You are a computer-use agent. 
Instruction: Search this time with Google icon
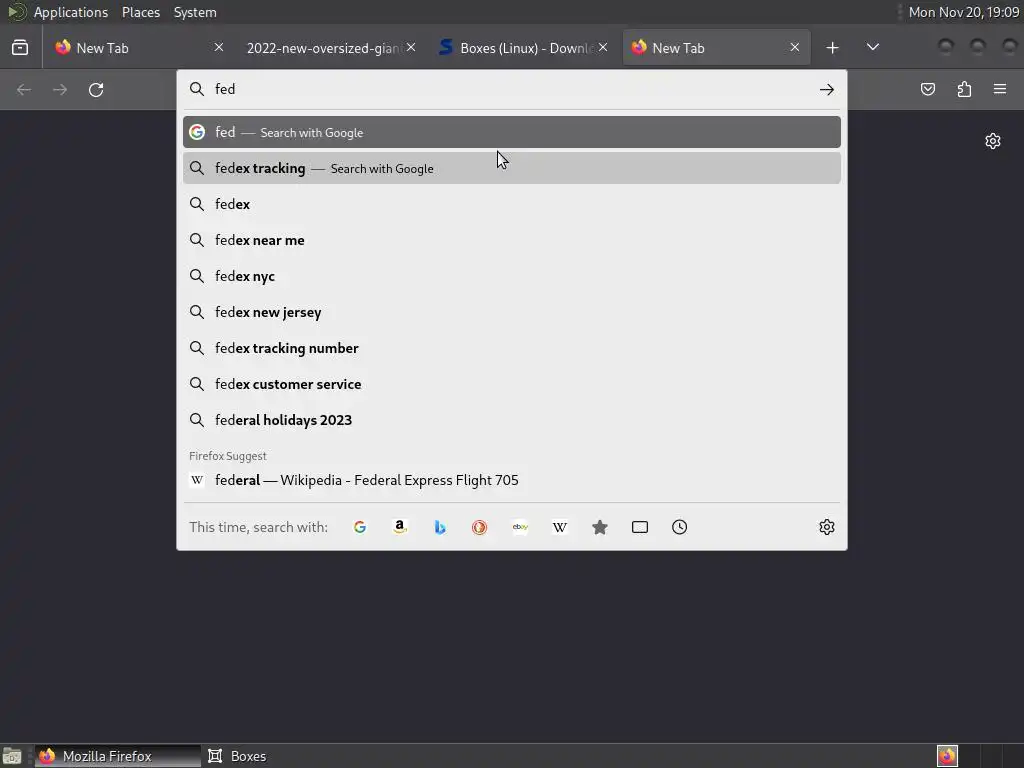click(x=360, y=527)
